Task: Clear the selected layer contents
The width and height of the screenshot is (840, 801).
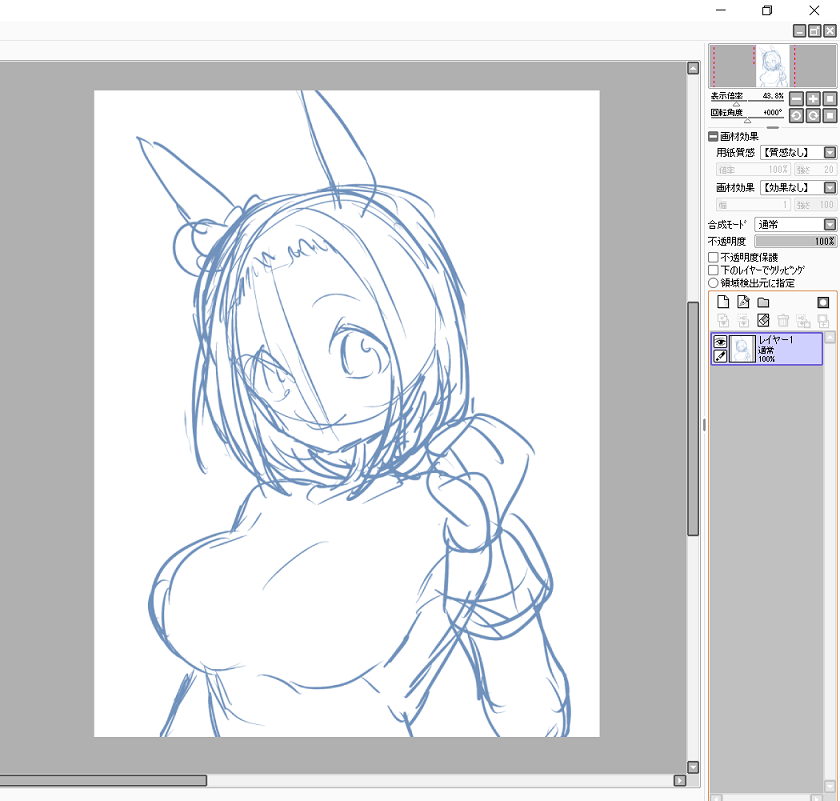Action: (x=763, y=321)
